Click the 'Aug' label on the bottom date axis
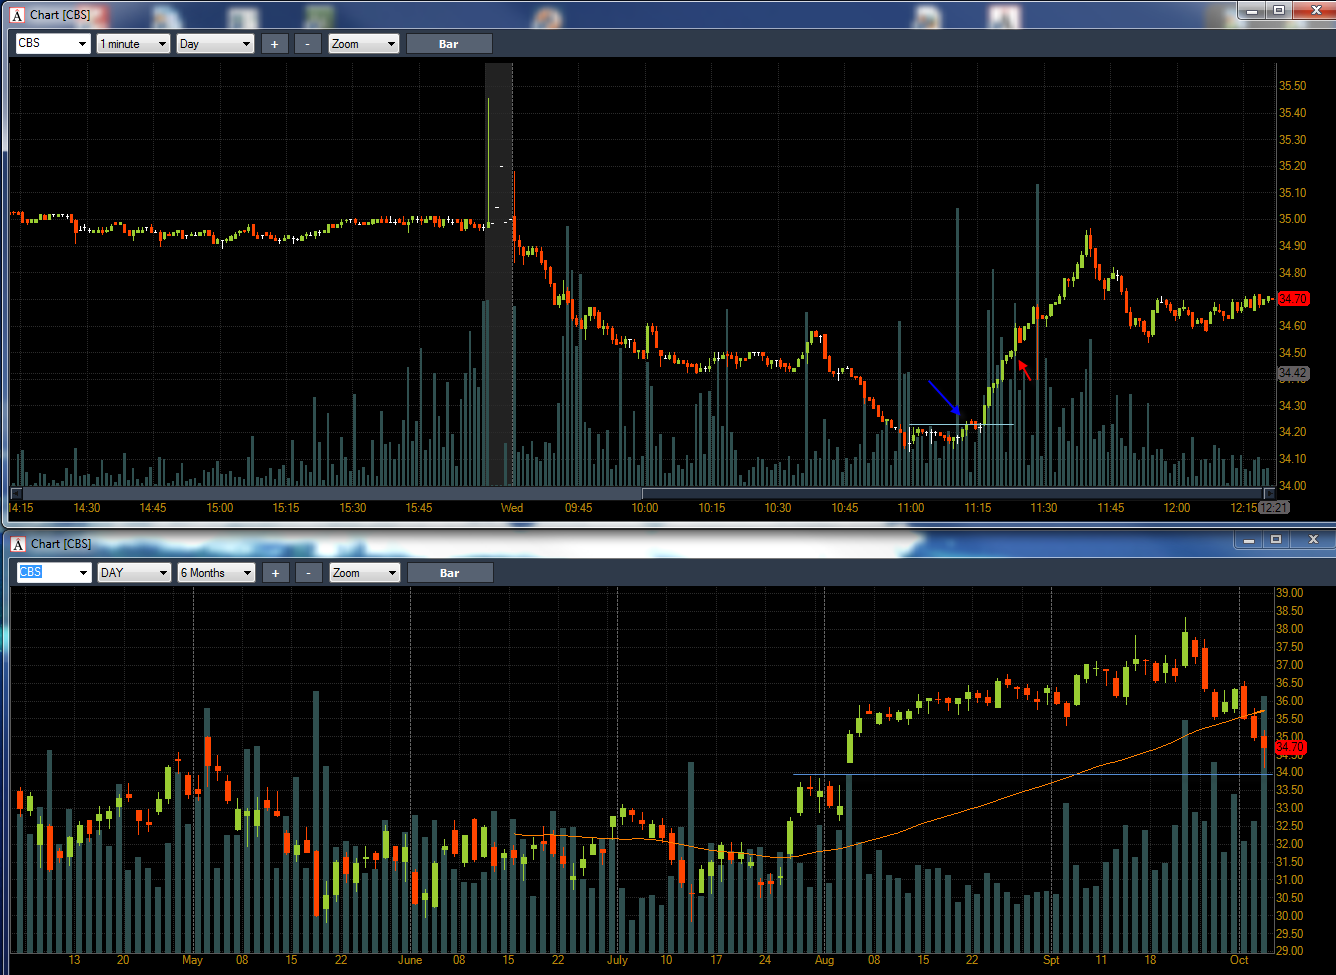Viewport: 1336px width, 975px height. click(x=824, y=960)
